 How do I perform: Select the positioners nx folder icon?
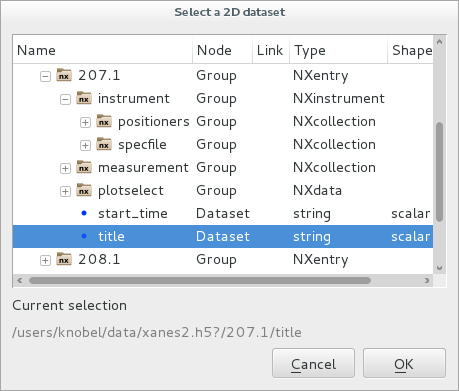104,121
